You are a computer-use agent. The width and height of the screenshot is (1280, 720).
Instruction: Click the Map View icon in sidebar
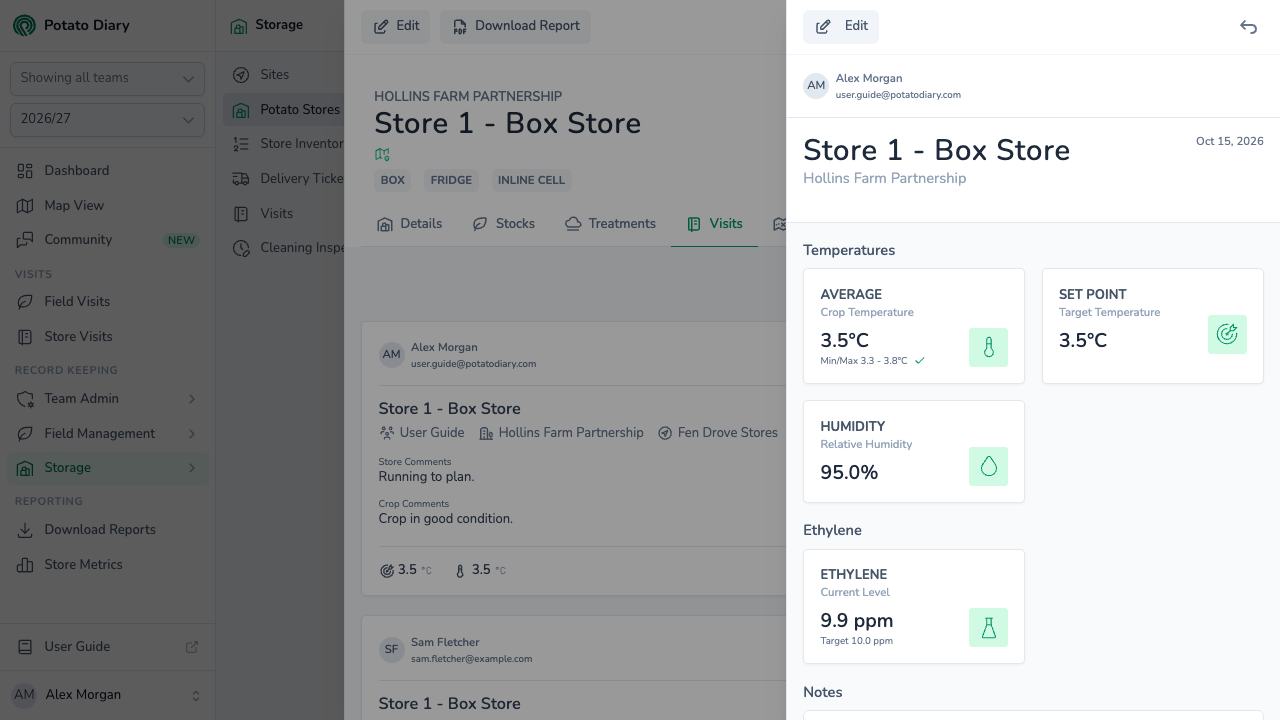(25, 206)
